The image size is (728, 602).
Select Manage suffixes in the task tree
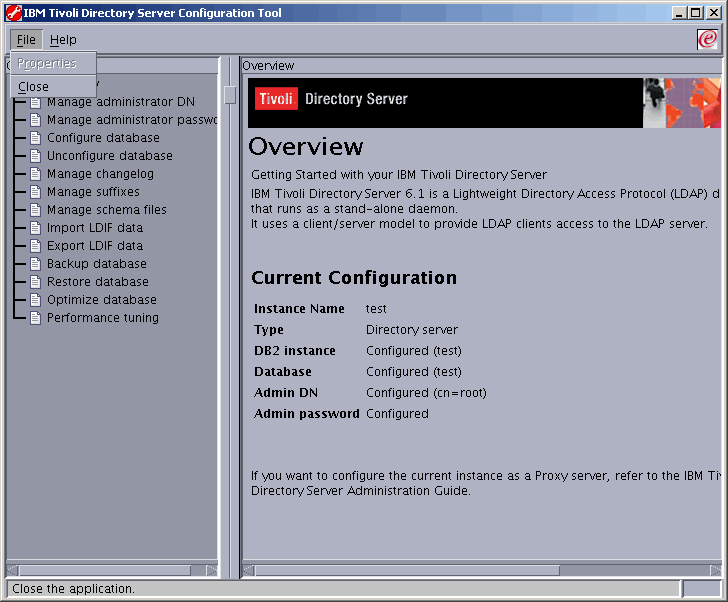93,192
